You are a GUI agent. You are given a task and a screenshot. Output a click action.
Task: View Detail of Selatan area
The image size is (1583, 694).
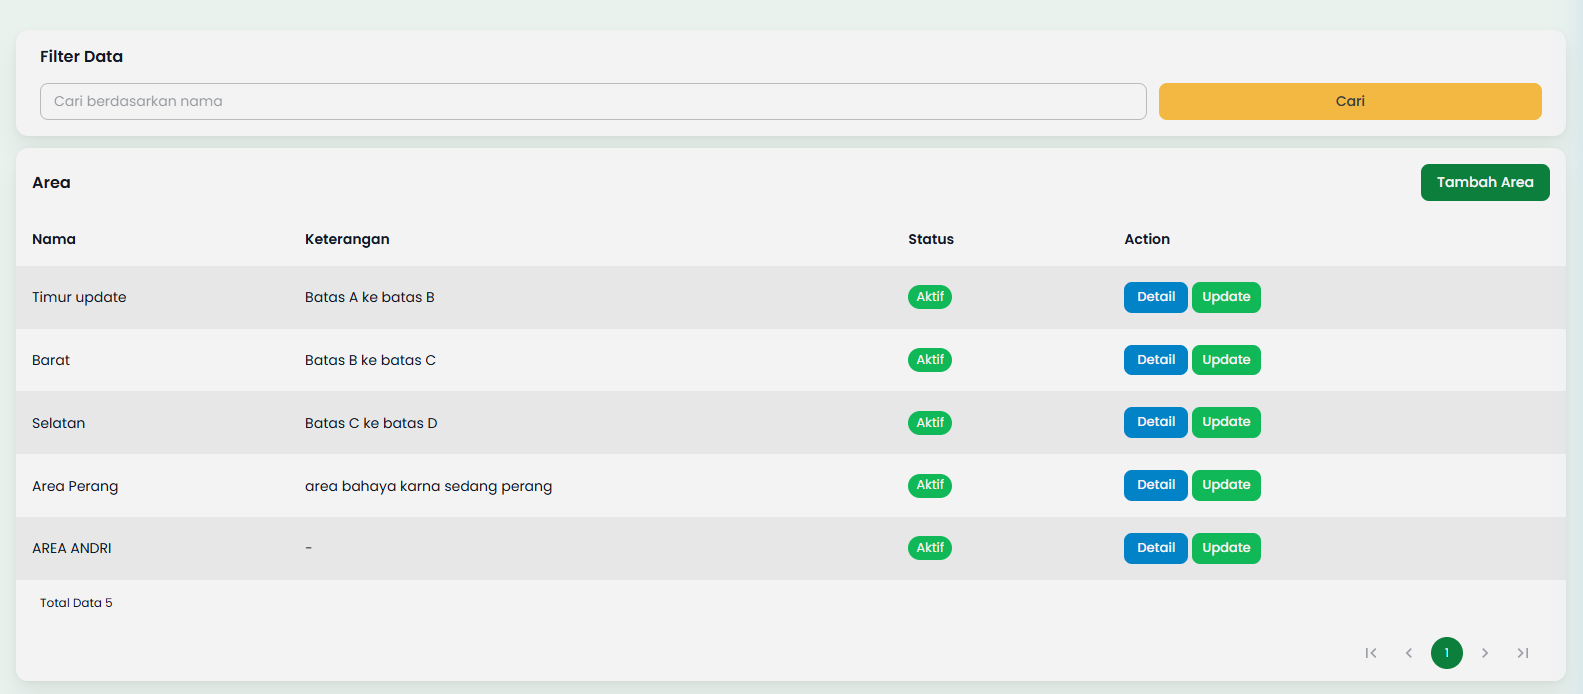tap(1156, 422)
